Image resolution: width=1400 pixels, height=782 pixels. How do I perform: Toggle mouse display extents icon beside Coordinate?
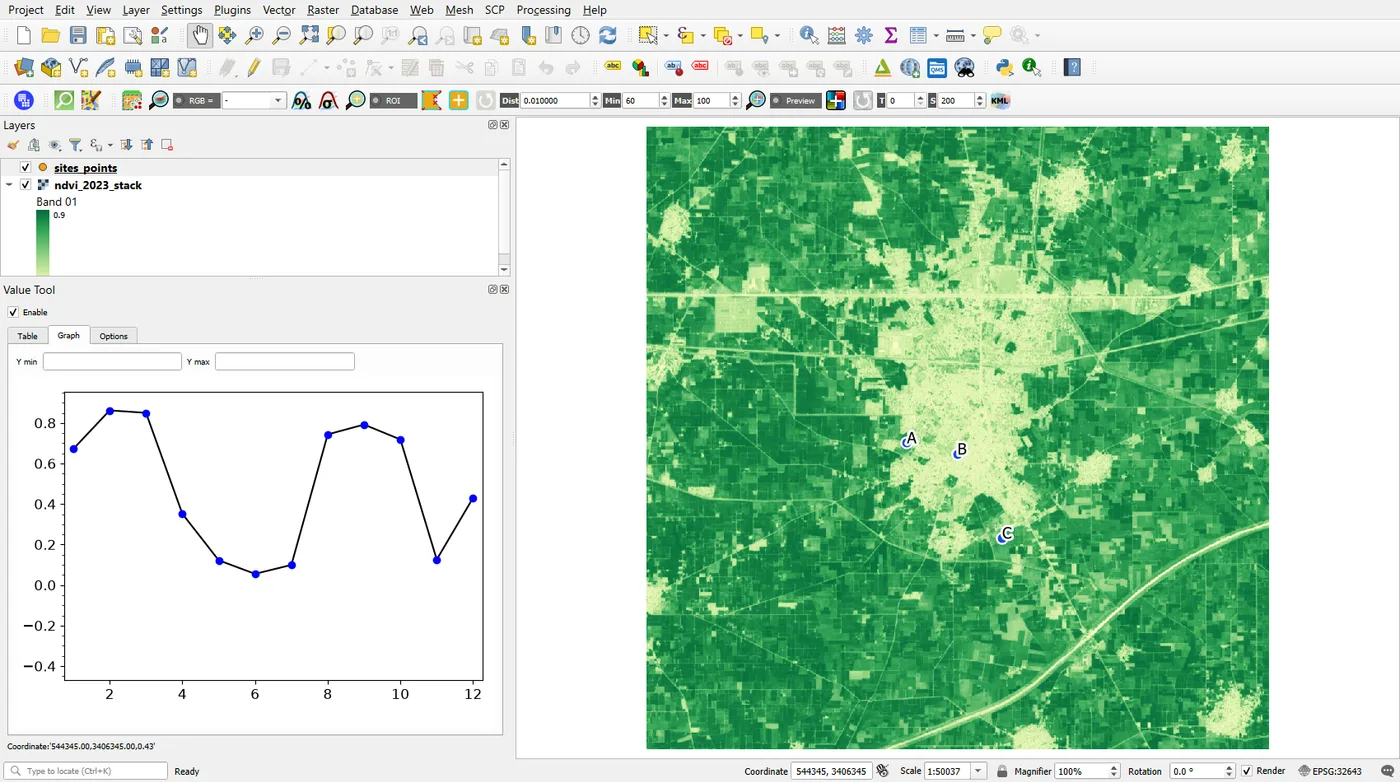[882, 771]
